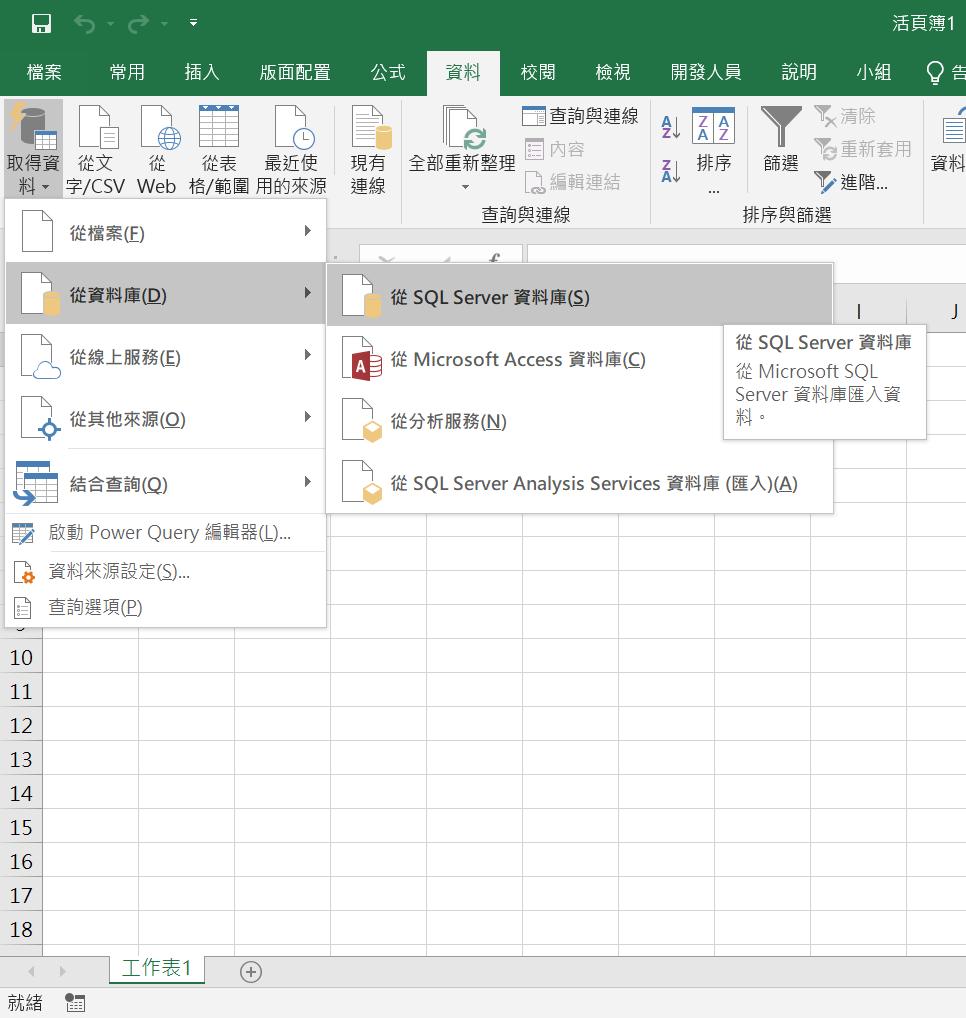Open the 排序 sort dialog
The height and width of the screenshot is (1018, 966).
pyautogui.click(x=713, y=151)
